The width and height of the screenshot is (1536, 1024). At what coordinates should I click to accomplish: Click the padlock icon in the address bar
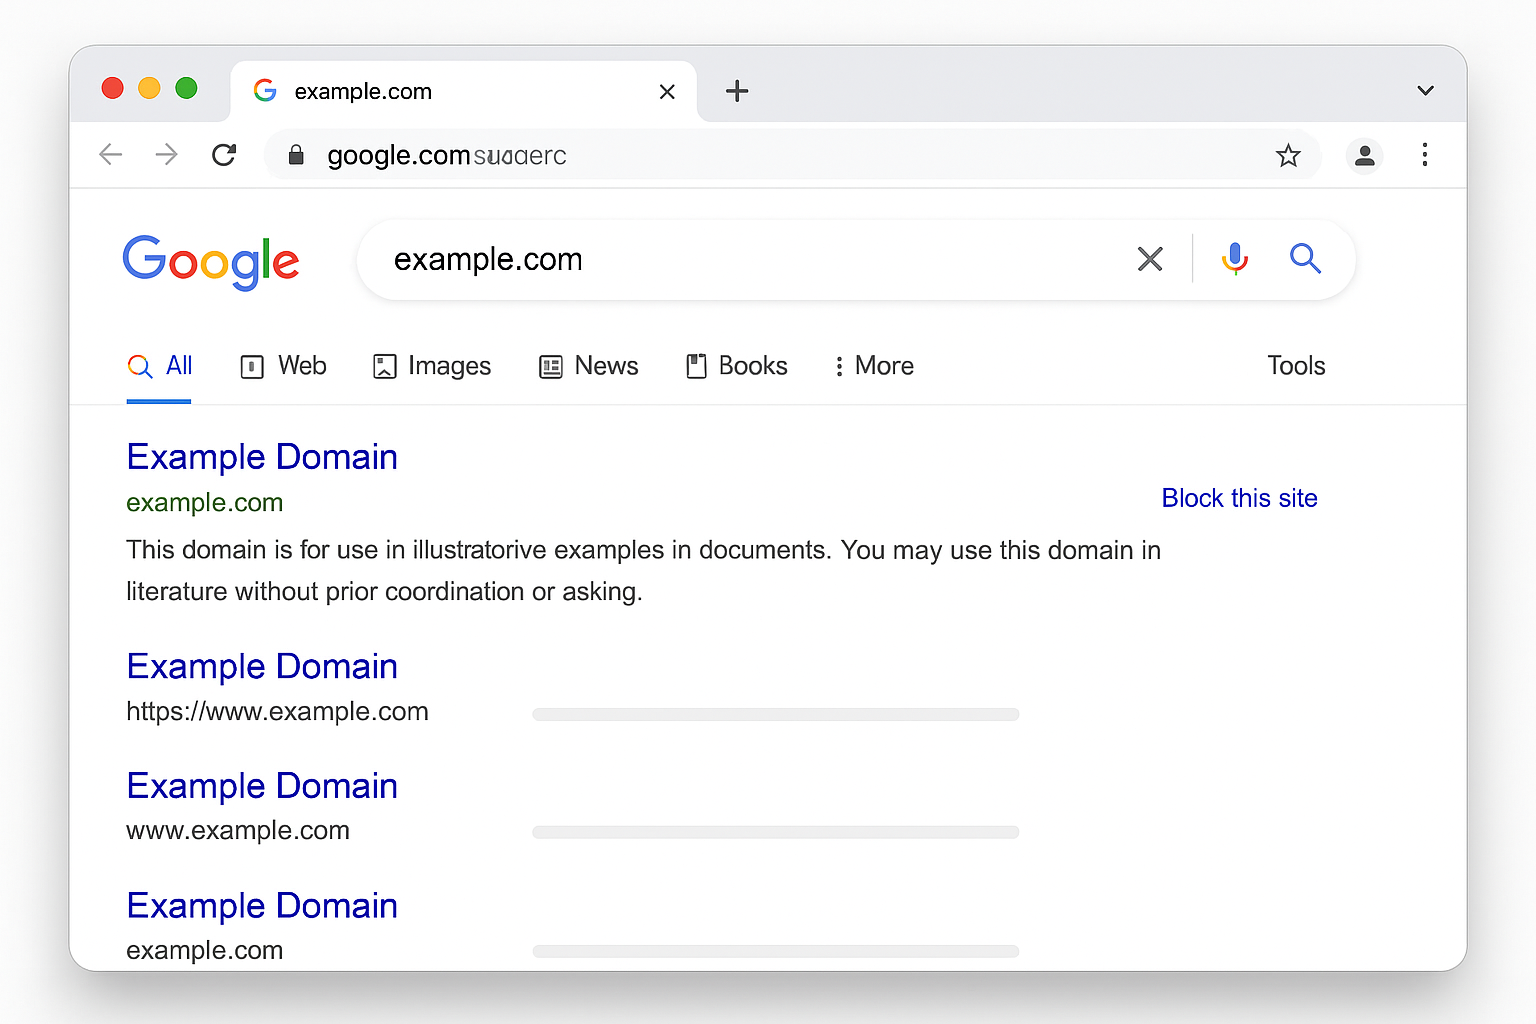point(296,155)
